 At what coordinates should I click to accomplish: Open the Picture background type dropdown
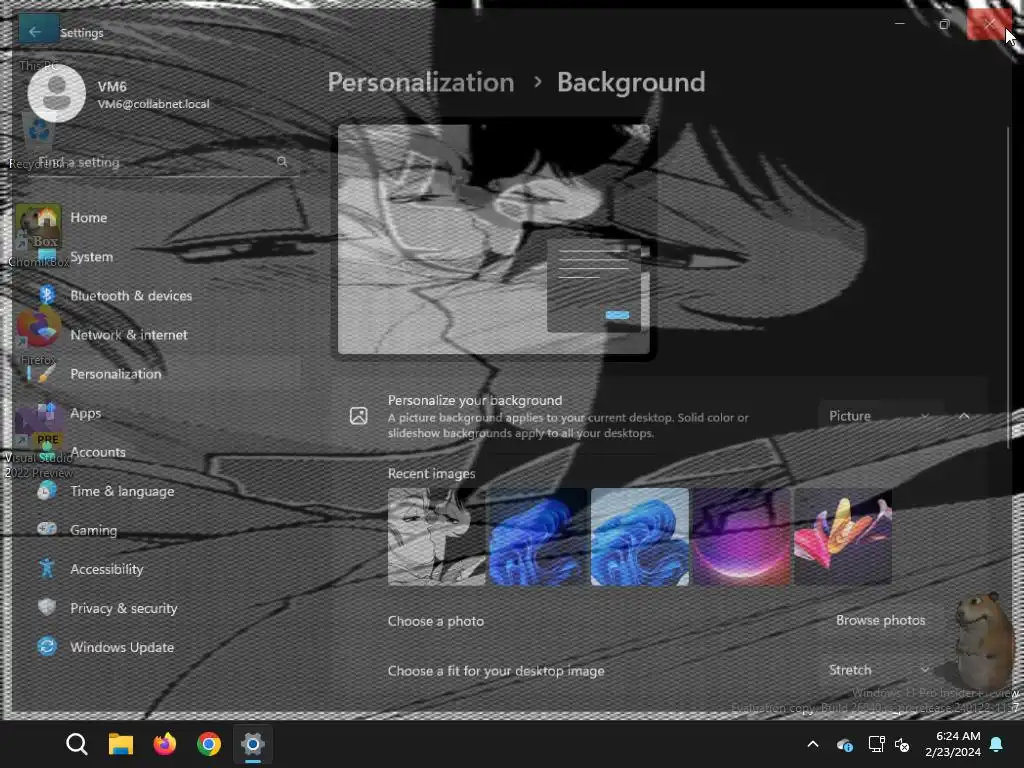880,416
